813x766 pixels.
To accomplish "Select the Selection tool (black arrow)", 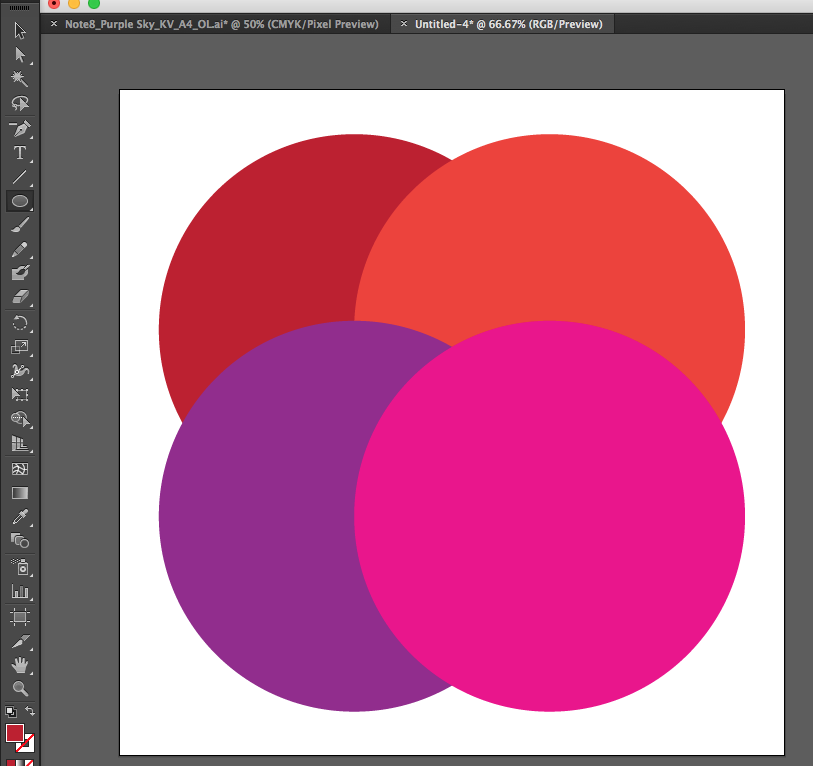I will pos(20,31).
